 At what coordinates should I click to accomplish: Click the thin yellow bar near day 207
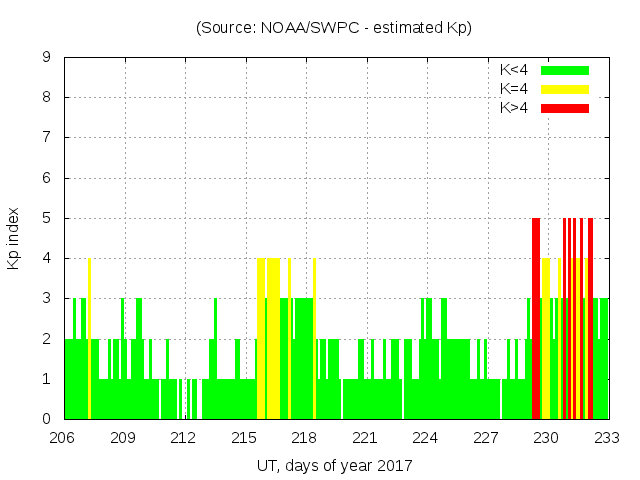89,340
